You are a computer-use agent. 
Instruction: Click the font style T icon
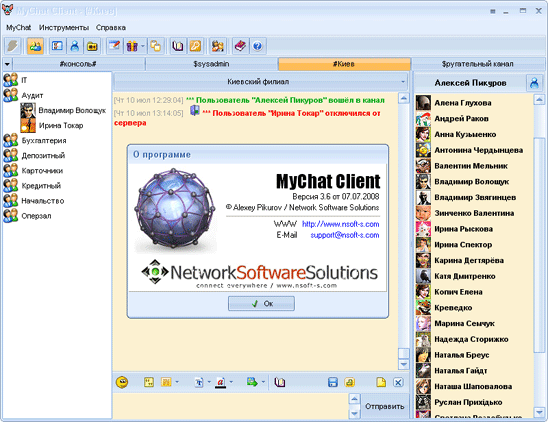(x=199, y=382)
